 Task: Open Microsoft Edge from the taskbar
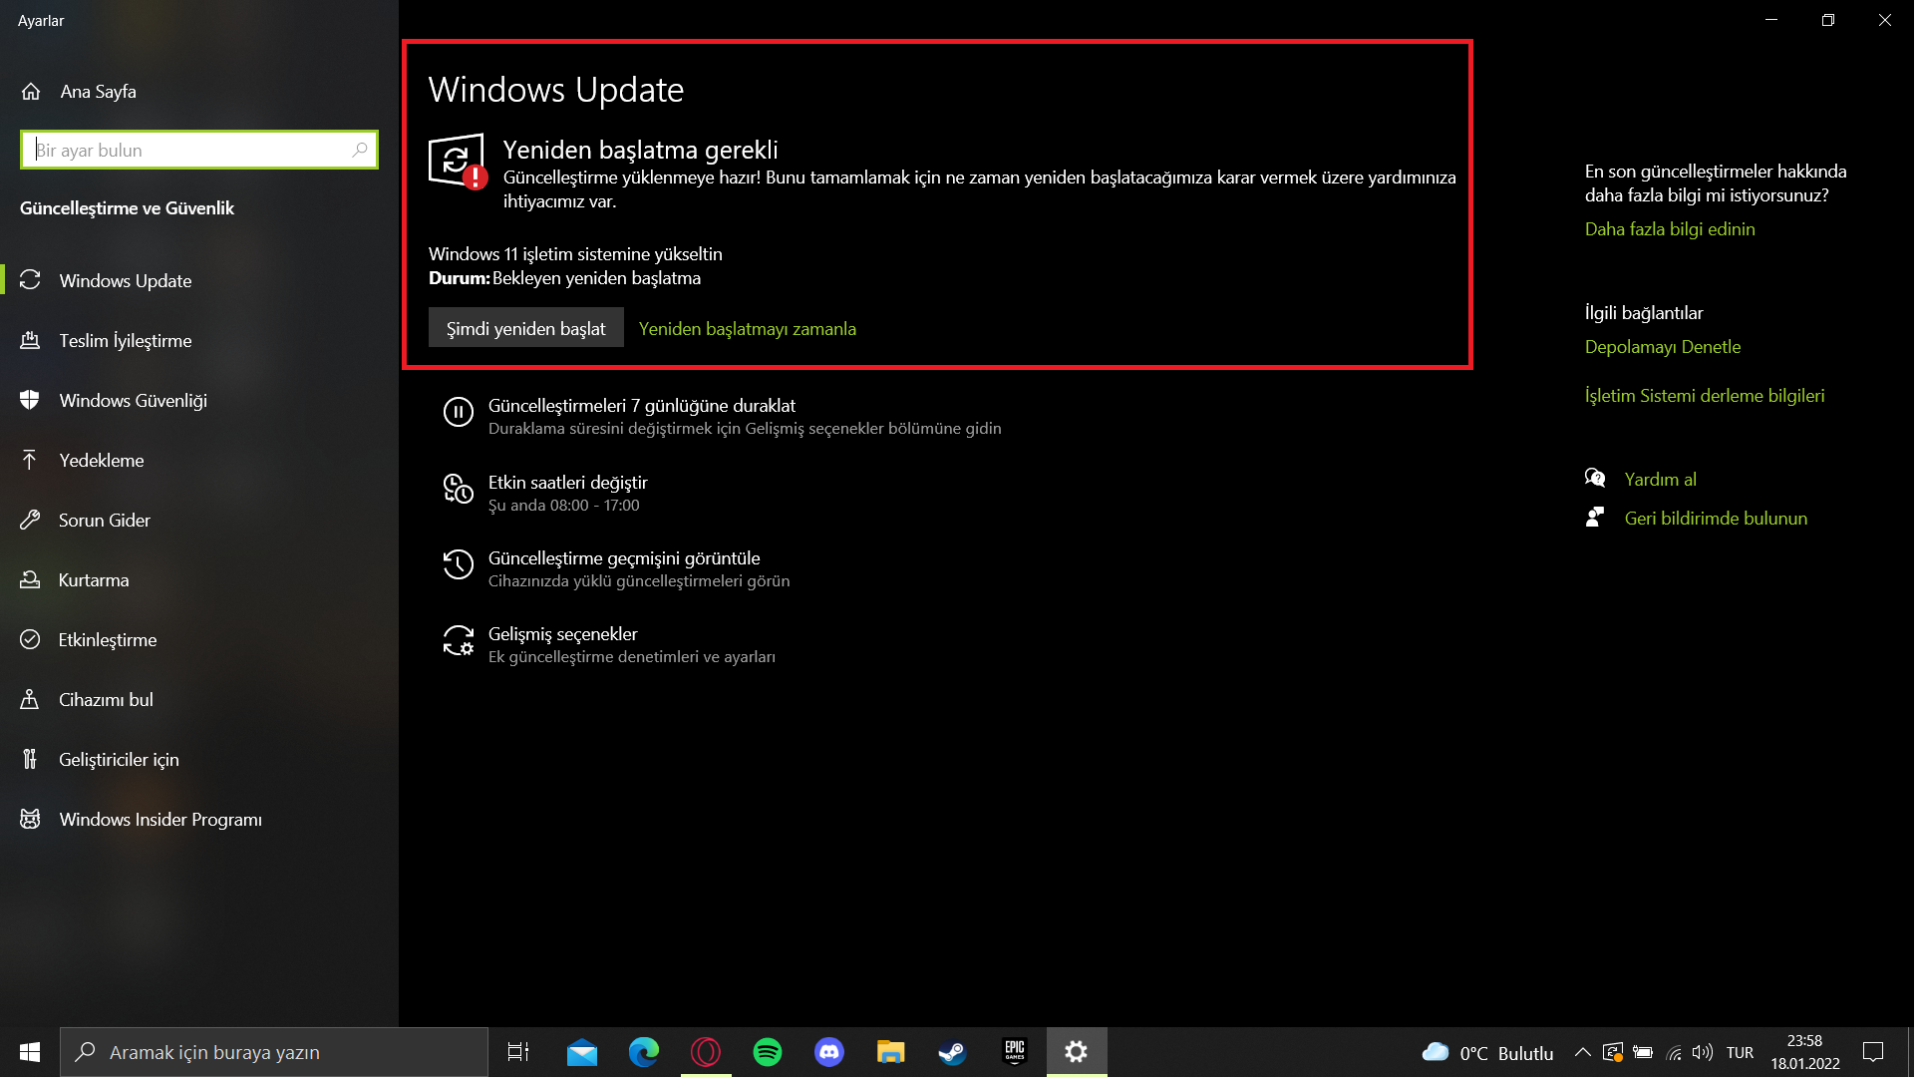point(645,1054)
